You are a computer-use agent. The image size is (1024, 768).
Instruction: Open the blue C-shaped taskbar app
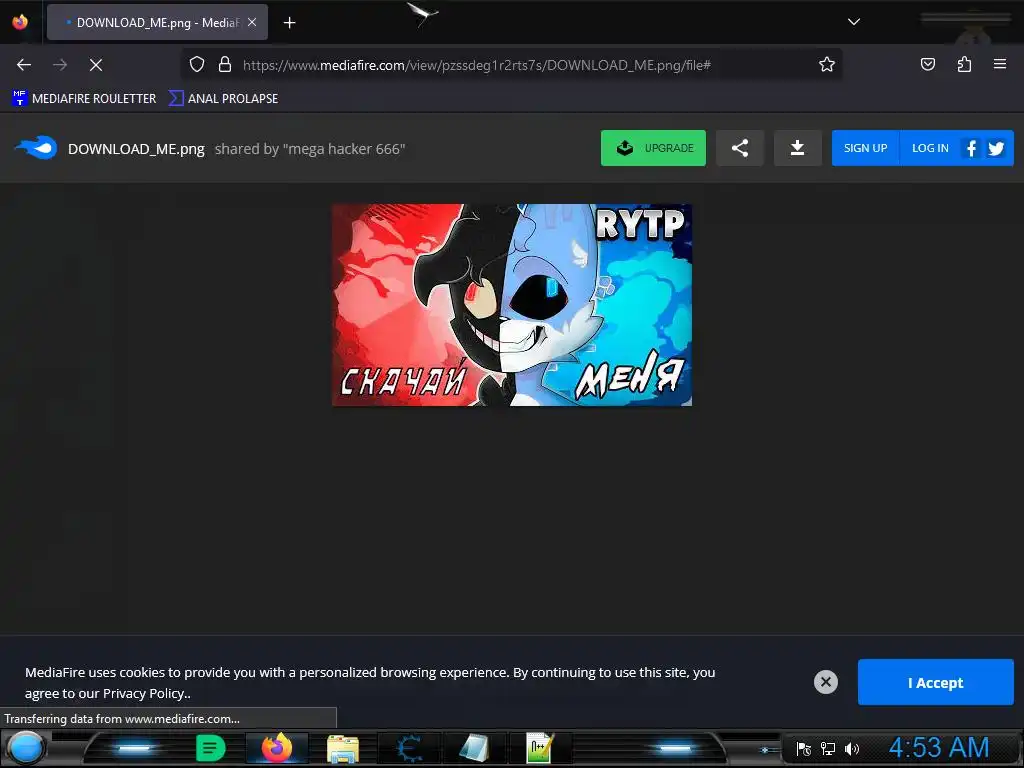point(409,748)
